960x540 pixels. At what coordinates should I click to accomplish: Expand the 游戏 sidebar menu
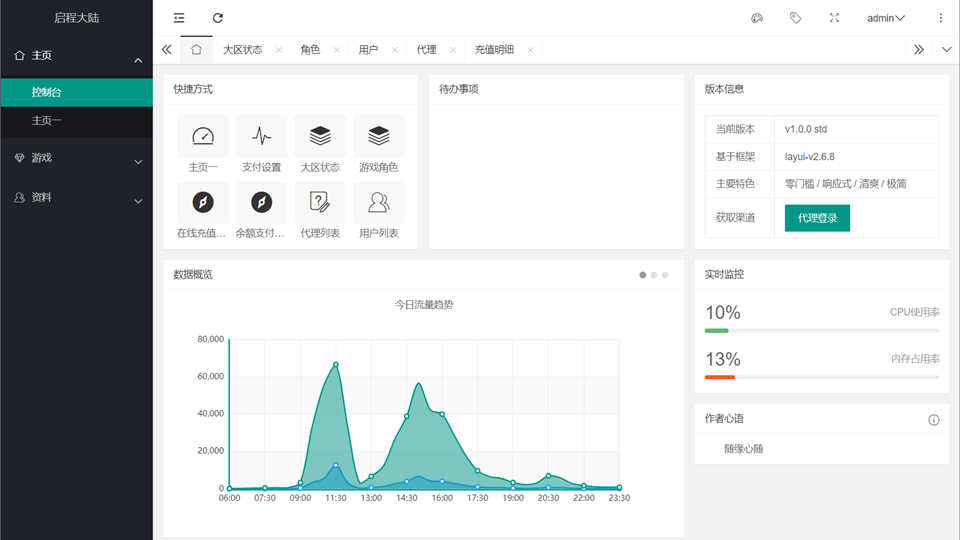pos(76,158)
